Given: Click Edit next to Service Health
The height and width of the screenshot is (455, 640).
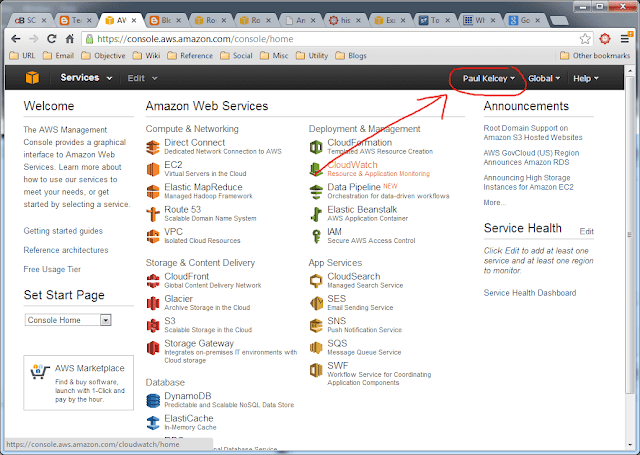Looking at the screenshot, I should (x=587, y=231).
